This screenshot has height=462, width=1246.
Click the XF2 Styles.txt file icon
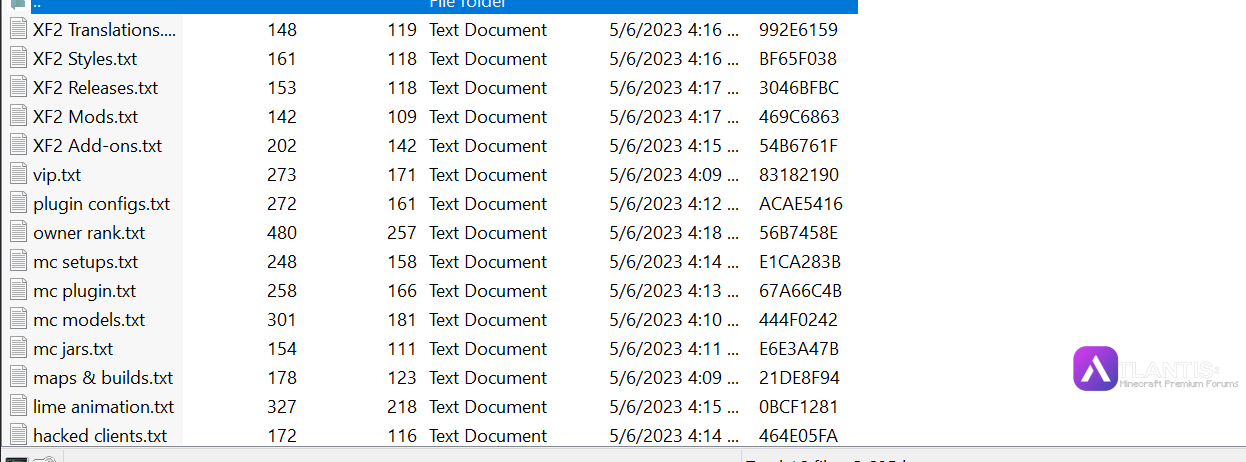[18, 58]
